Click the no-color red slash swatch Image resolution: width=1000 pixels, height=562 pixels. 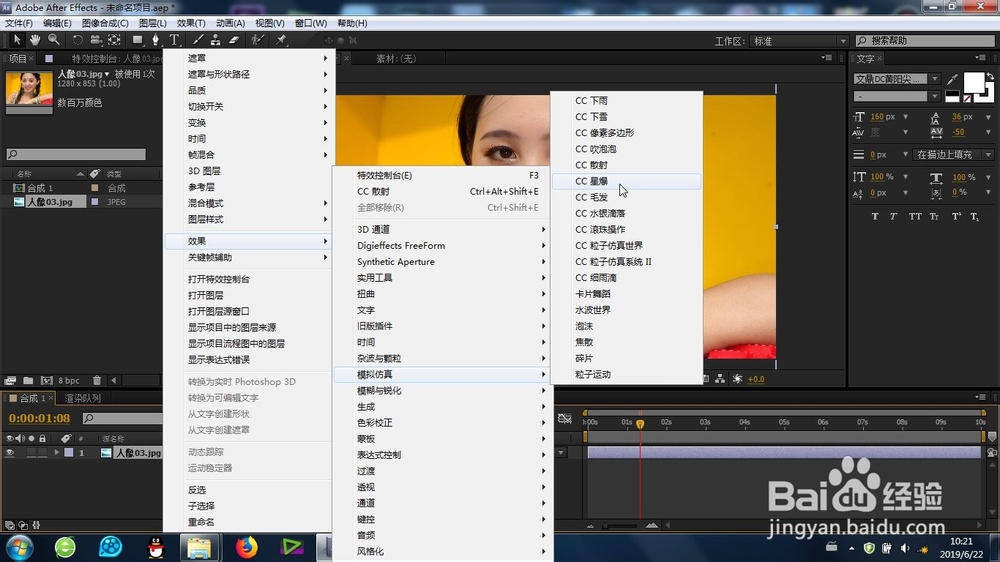[967, 98]
